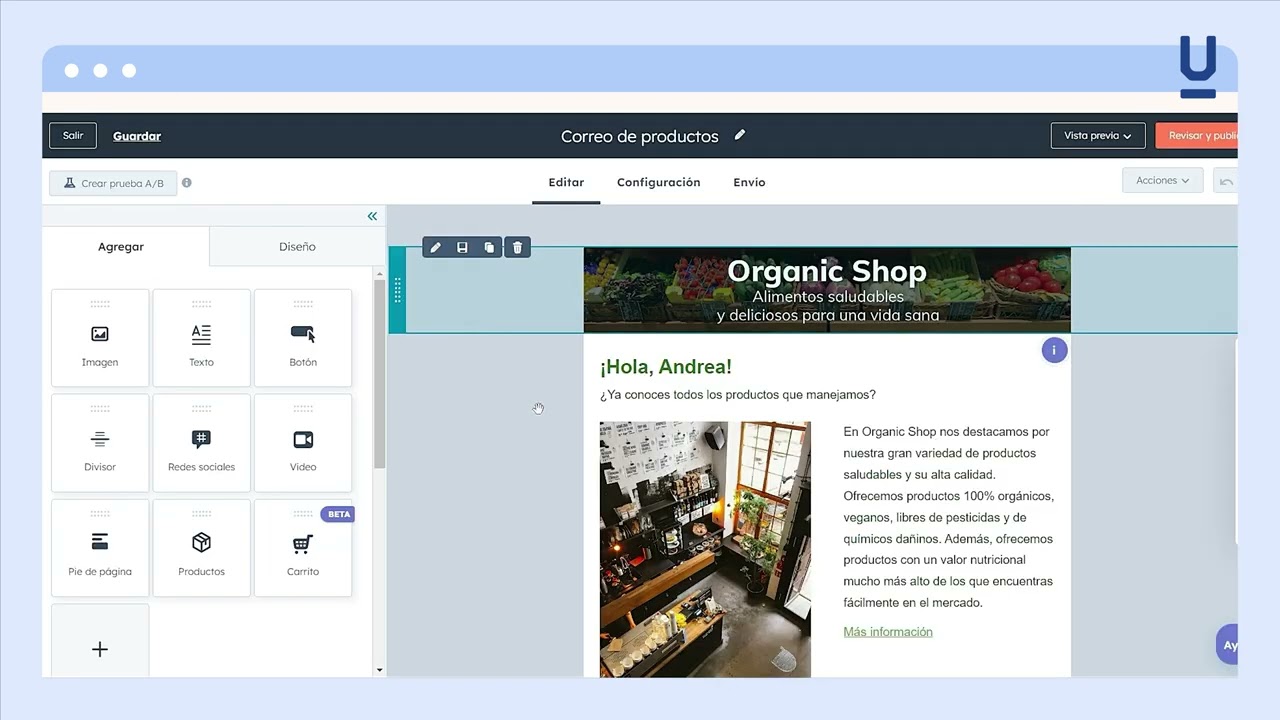Select the Texto module
The image size is (1280, 720).
(x=201, y=338)
